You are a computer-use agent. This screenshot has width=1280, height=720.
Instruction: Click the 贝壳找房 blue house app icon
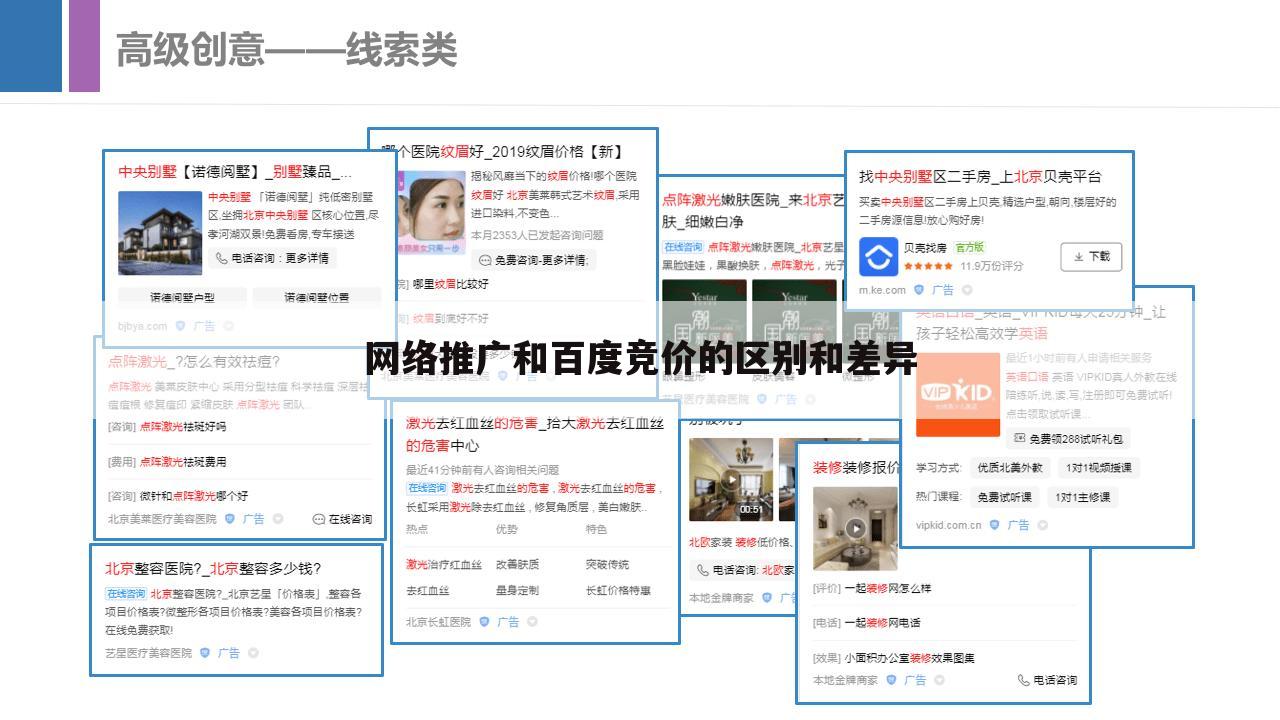(x=879, y=257)
